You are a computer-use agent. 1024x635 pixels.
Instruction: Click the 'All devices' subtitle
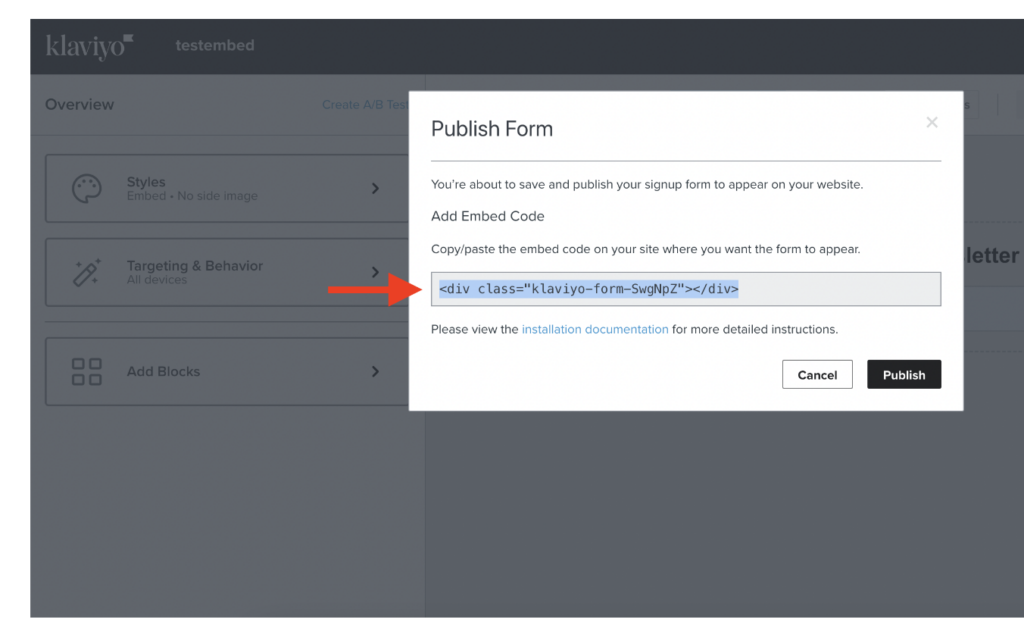(x=157, y=280)
